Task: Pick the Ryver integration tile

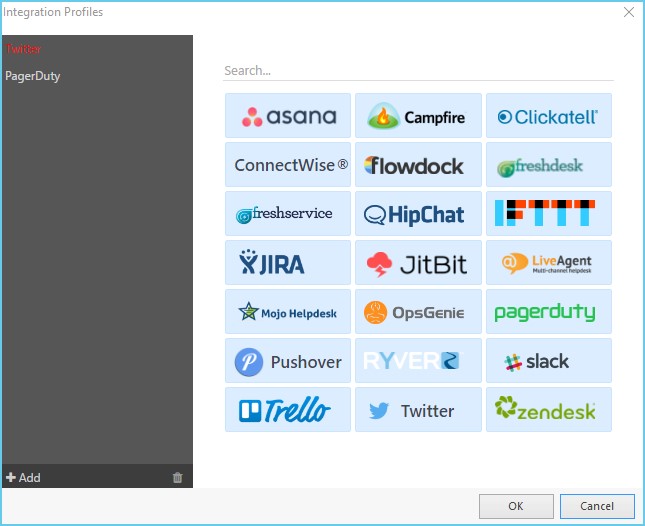Action: click(418, 360)
